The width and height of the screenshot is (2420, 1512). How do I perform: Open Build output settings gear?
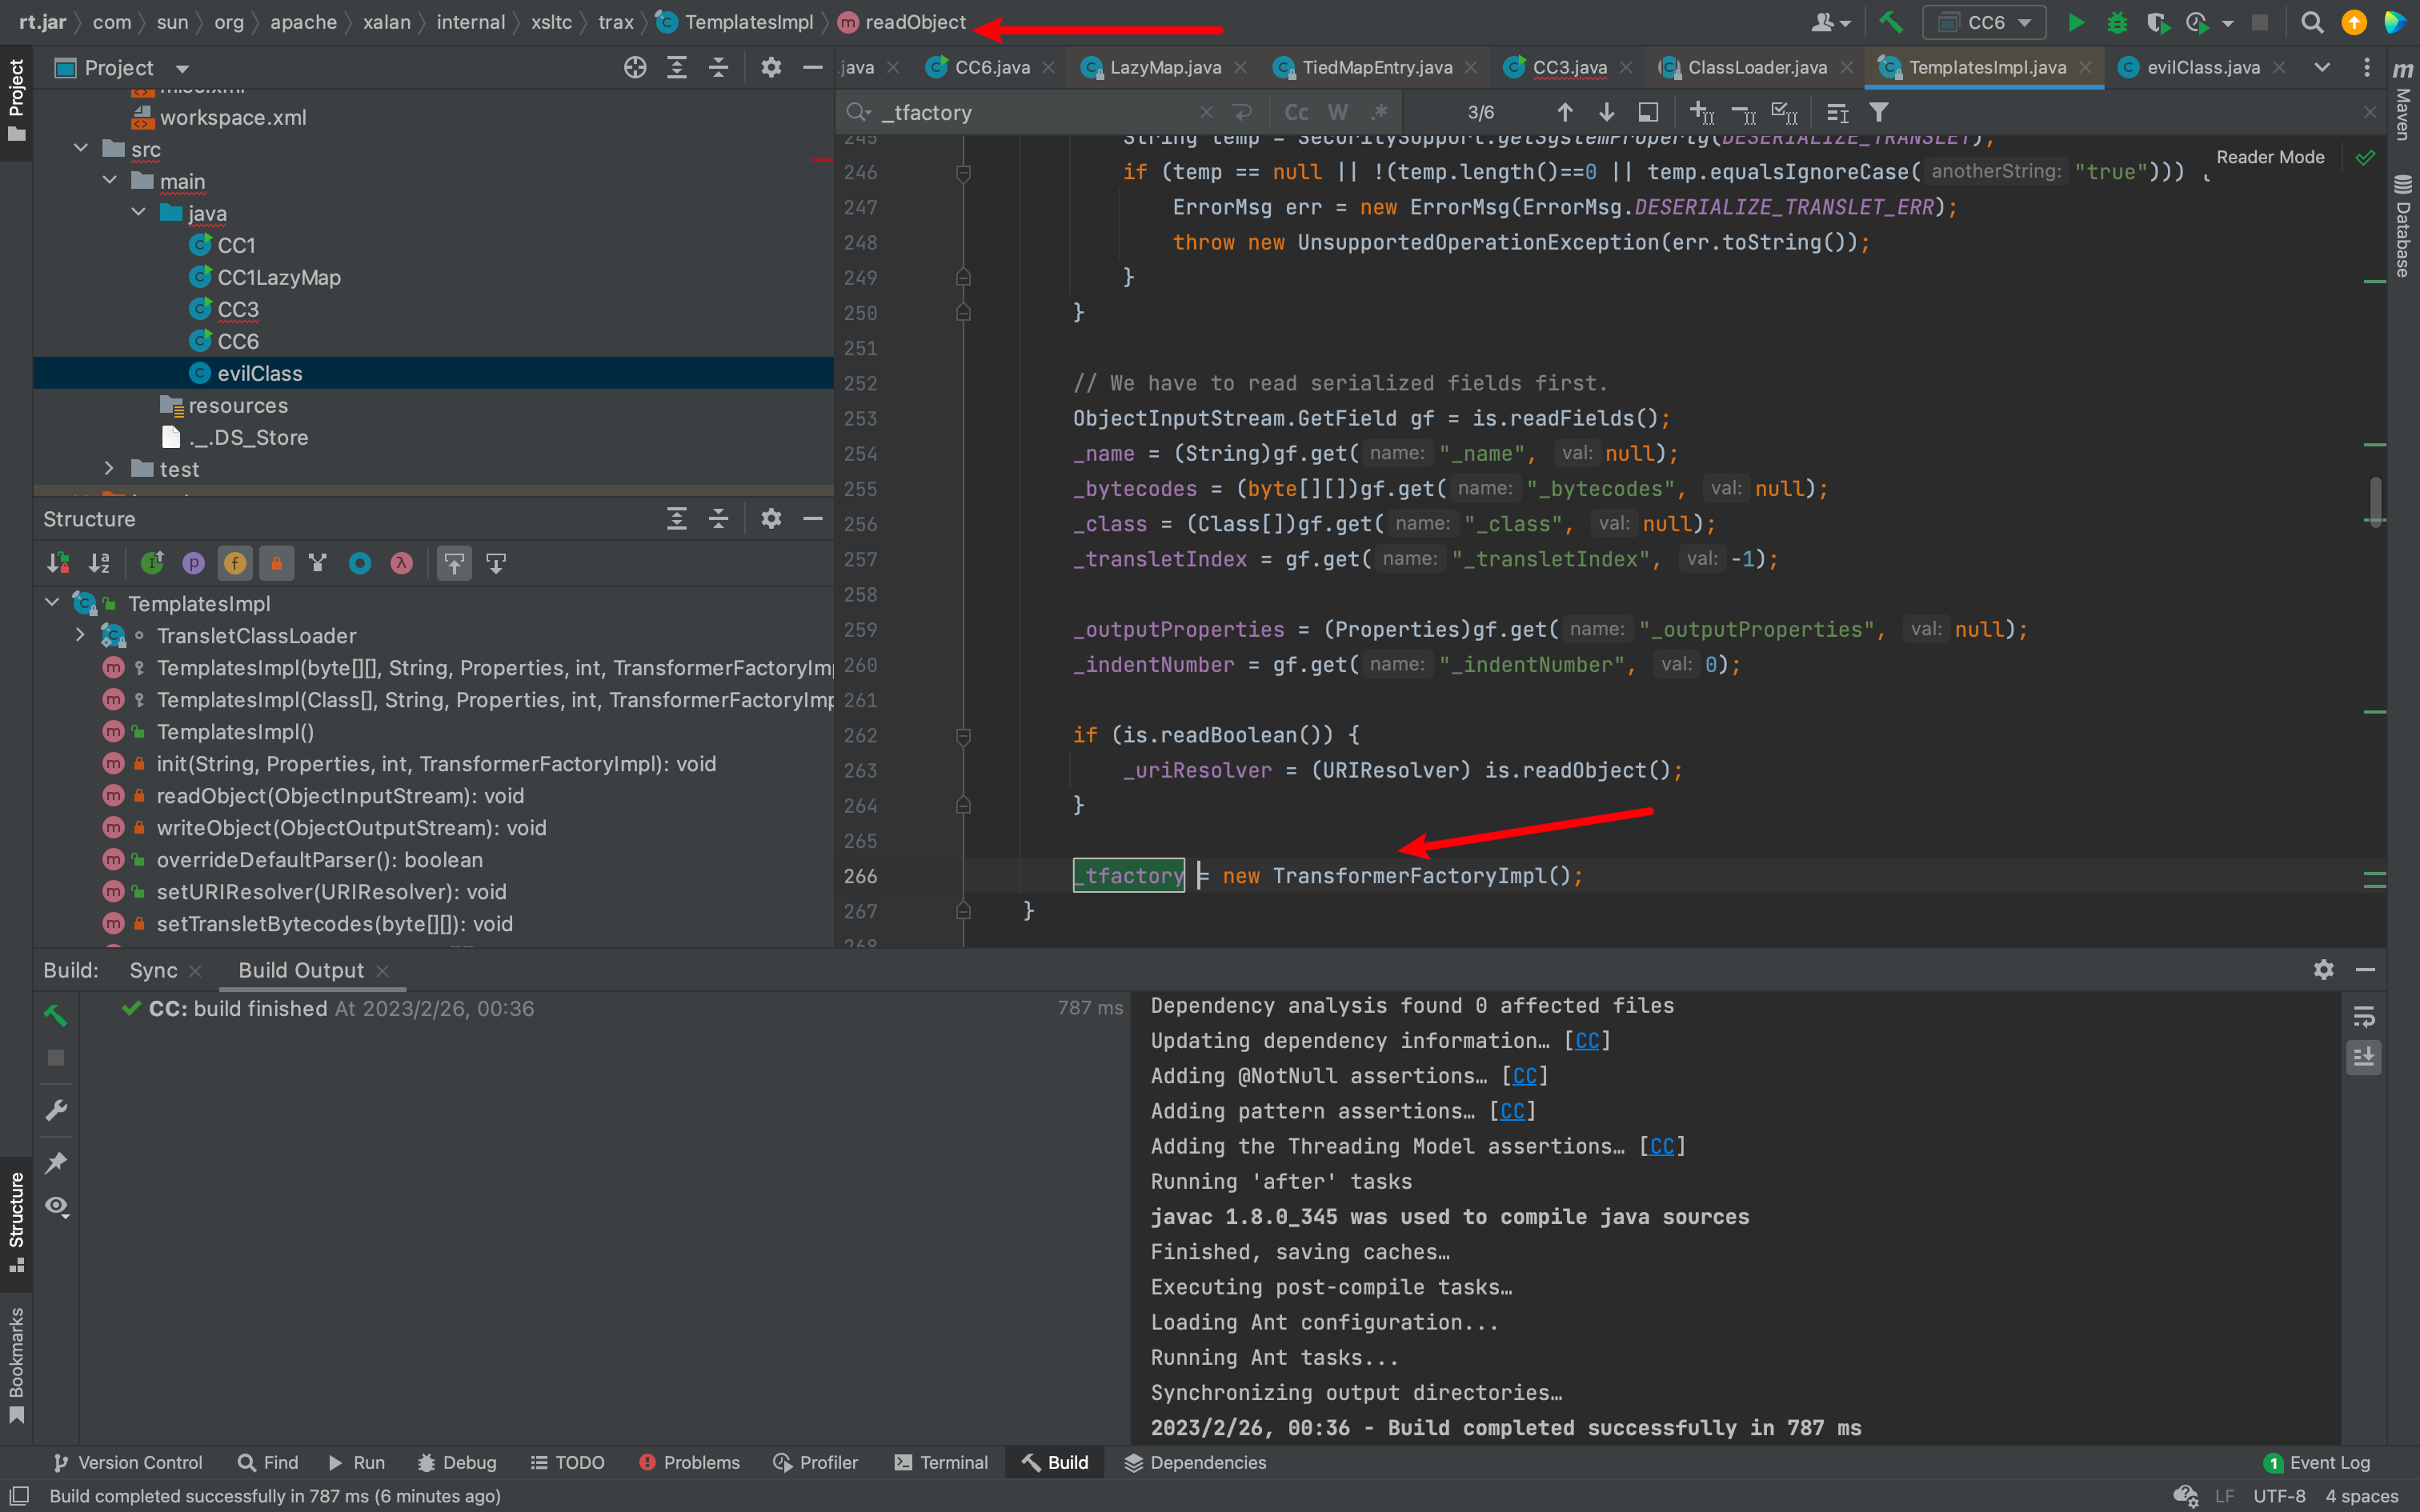pyautogui.click(x=2323, y=969)
